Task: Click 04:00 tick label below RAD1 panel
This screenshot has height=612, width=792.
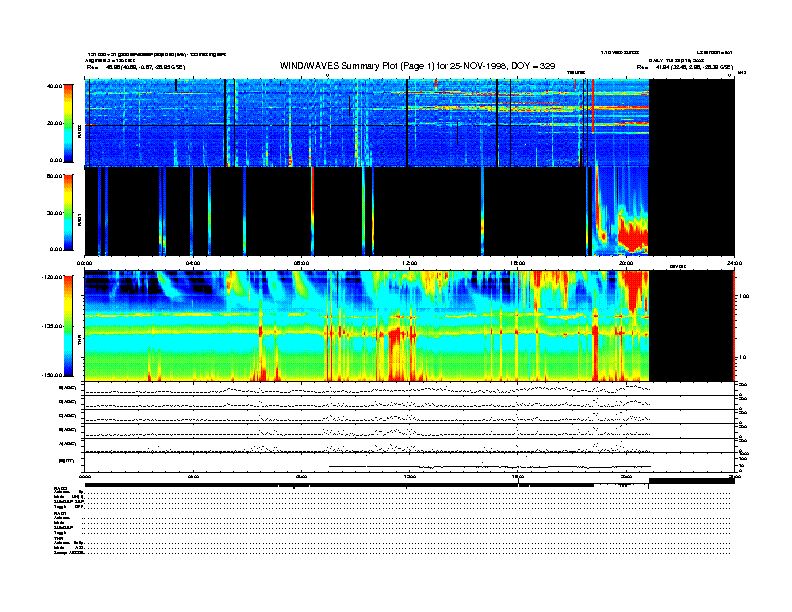Action: pos(193,263)
